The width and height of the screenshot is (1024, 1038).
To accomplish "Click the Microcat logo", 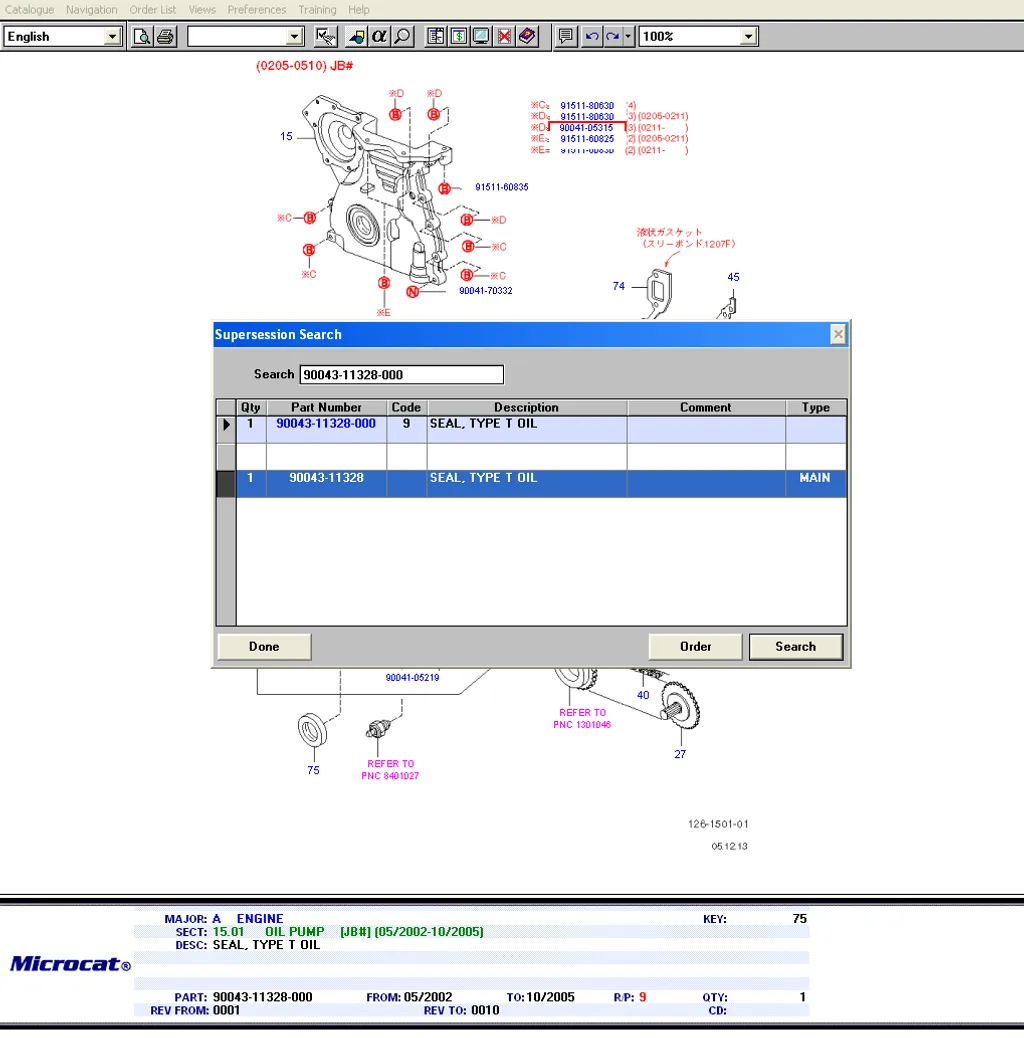I will point(70,964).
